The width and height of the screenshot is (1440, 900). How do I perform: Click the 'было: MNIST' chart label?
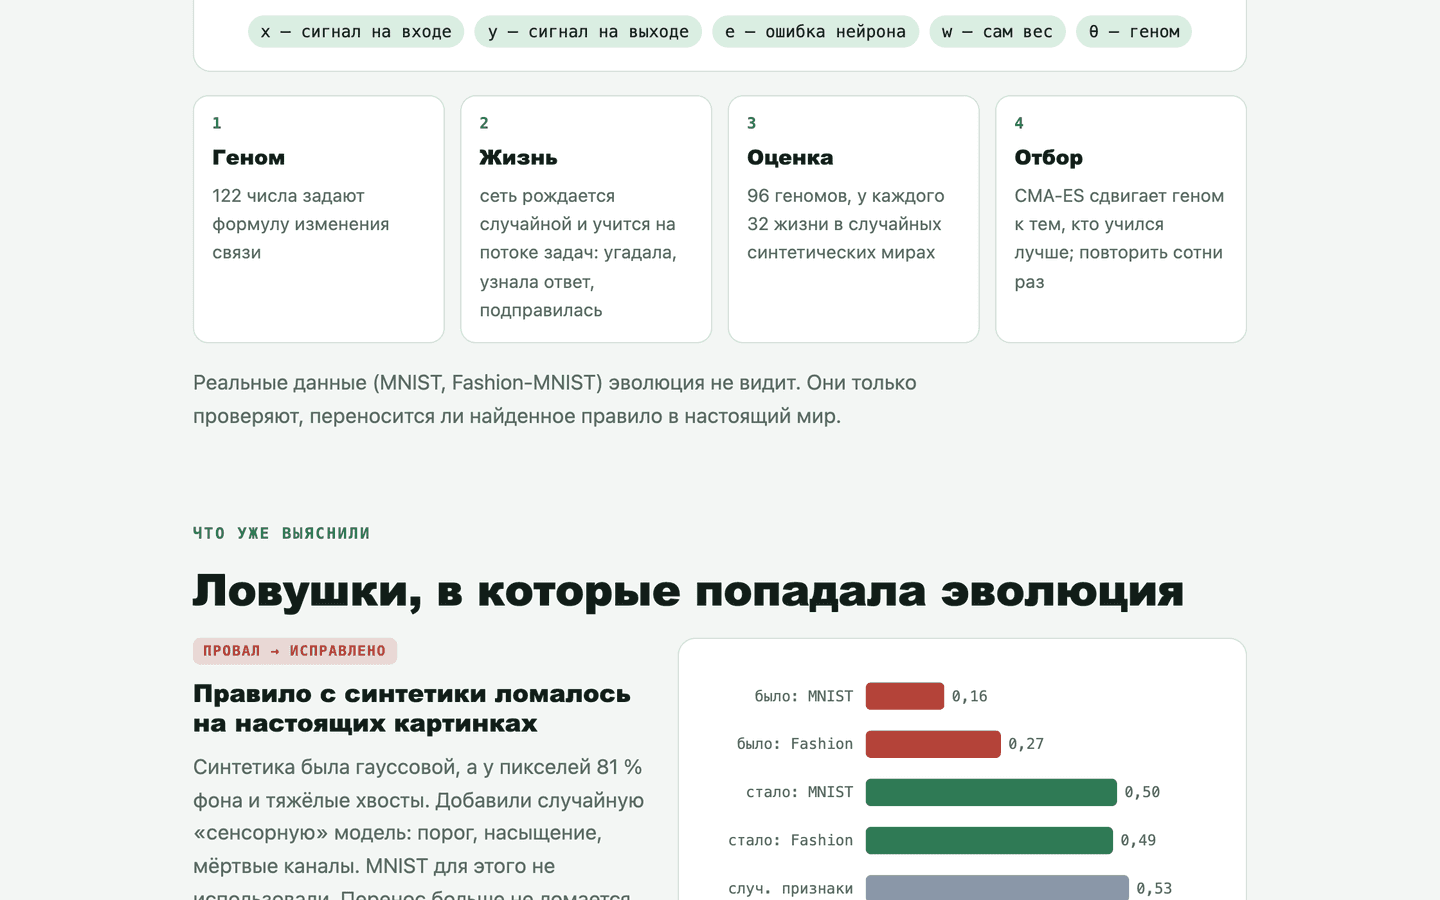[x=804, y=696]
